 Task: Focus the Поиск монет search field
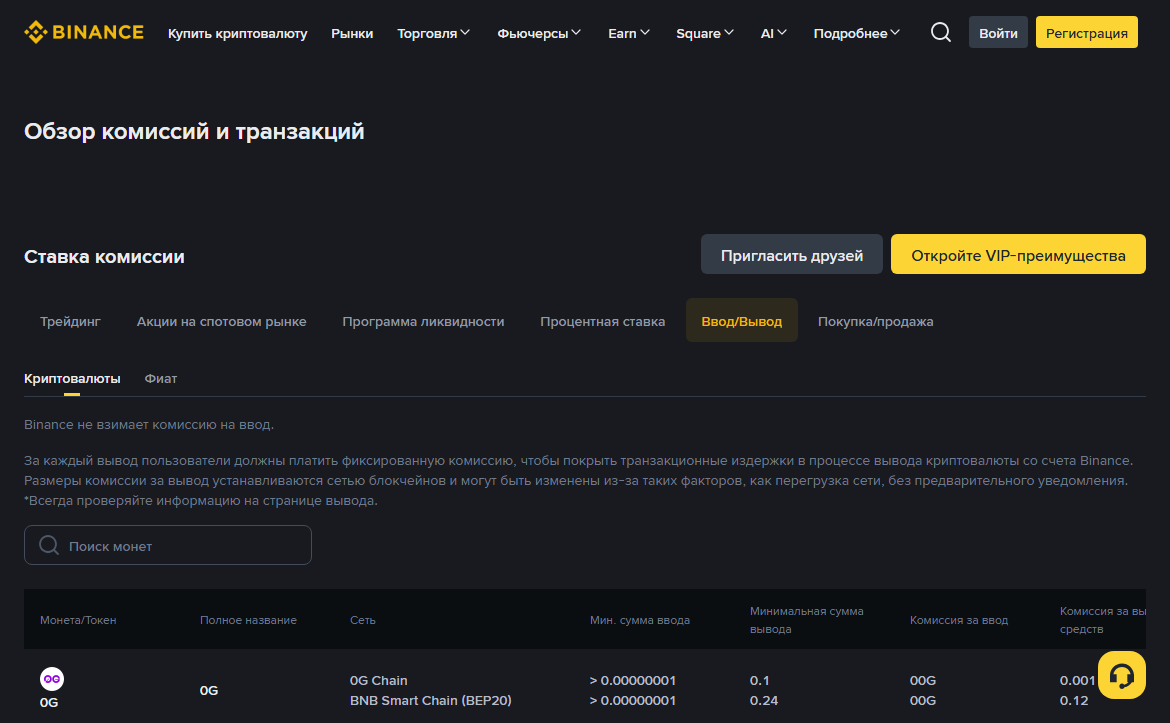click(168, 545)
